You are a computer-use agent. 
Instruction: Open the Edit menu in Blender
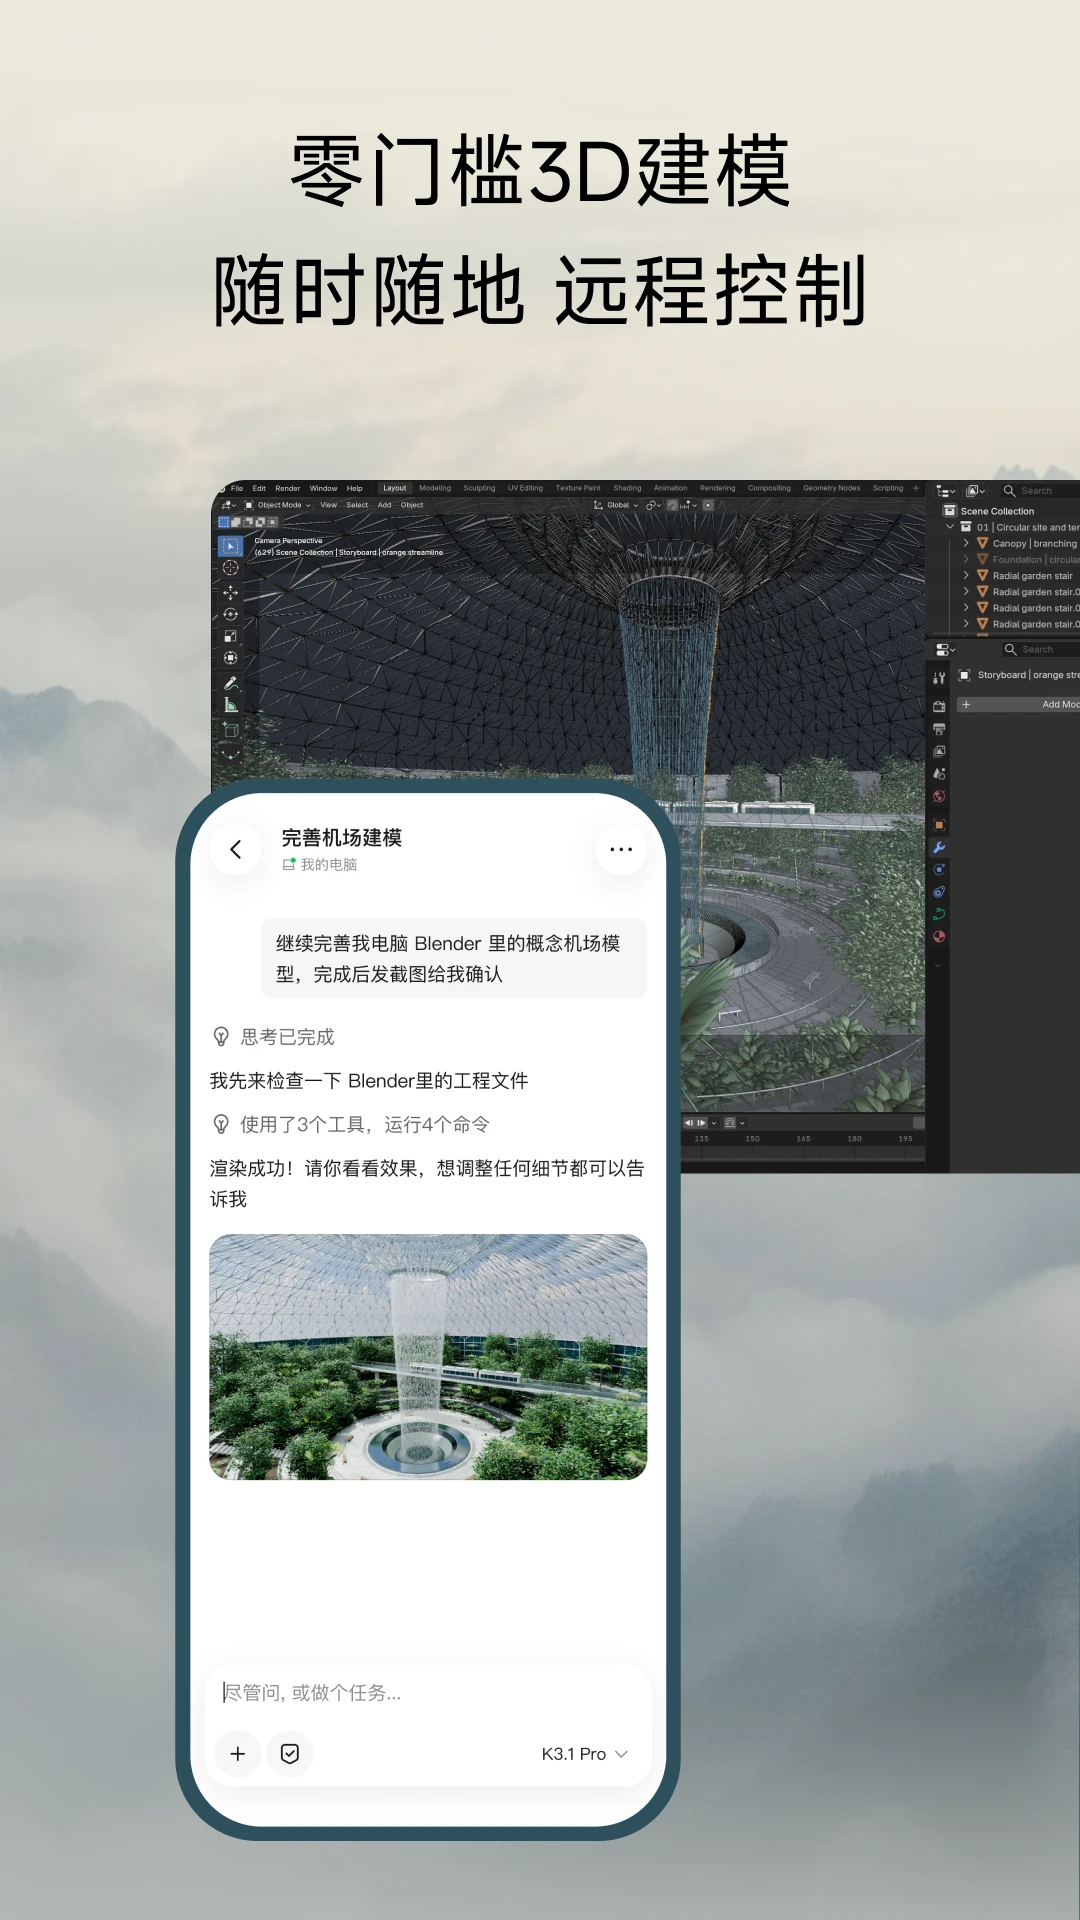click(x=259, y=488)
